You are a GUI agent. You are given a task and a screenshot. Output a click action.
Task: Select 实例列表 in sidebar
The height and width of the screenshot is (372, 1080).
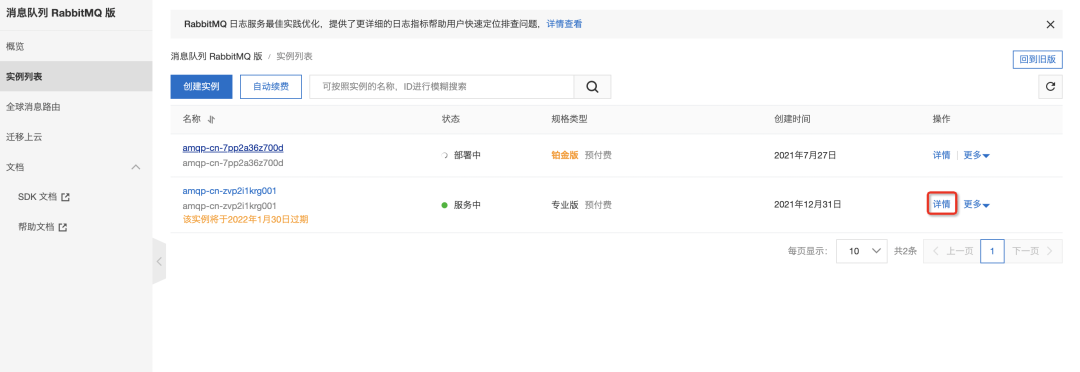[x=76, y=76]
